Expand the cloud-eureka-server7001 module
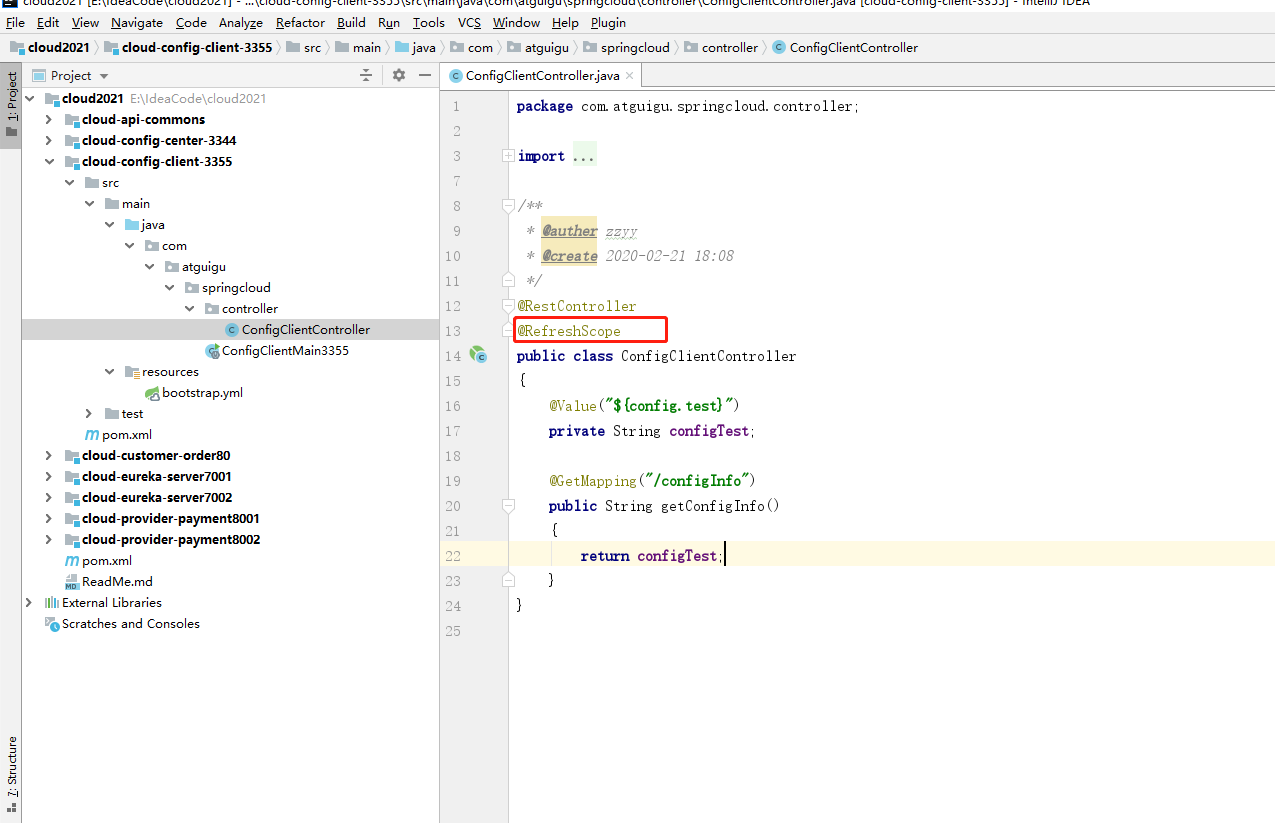This screenshot has width=1275, height=823. coord(49,477)
